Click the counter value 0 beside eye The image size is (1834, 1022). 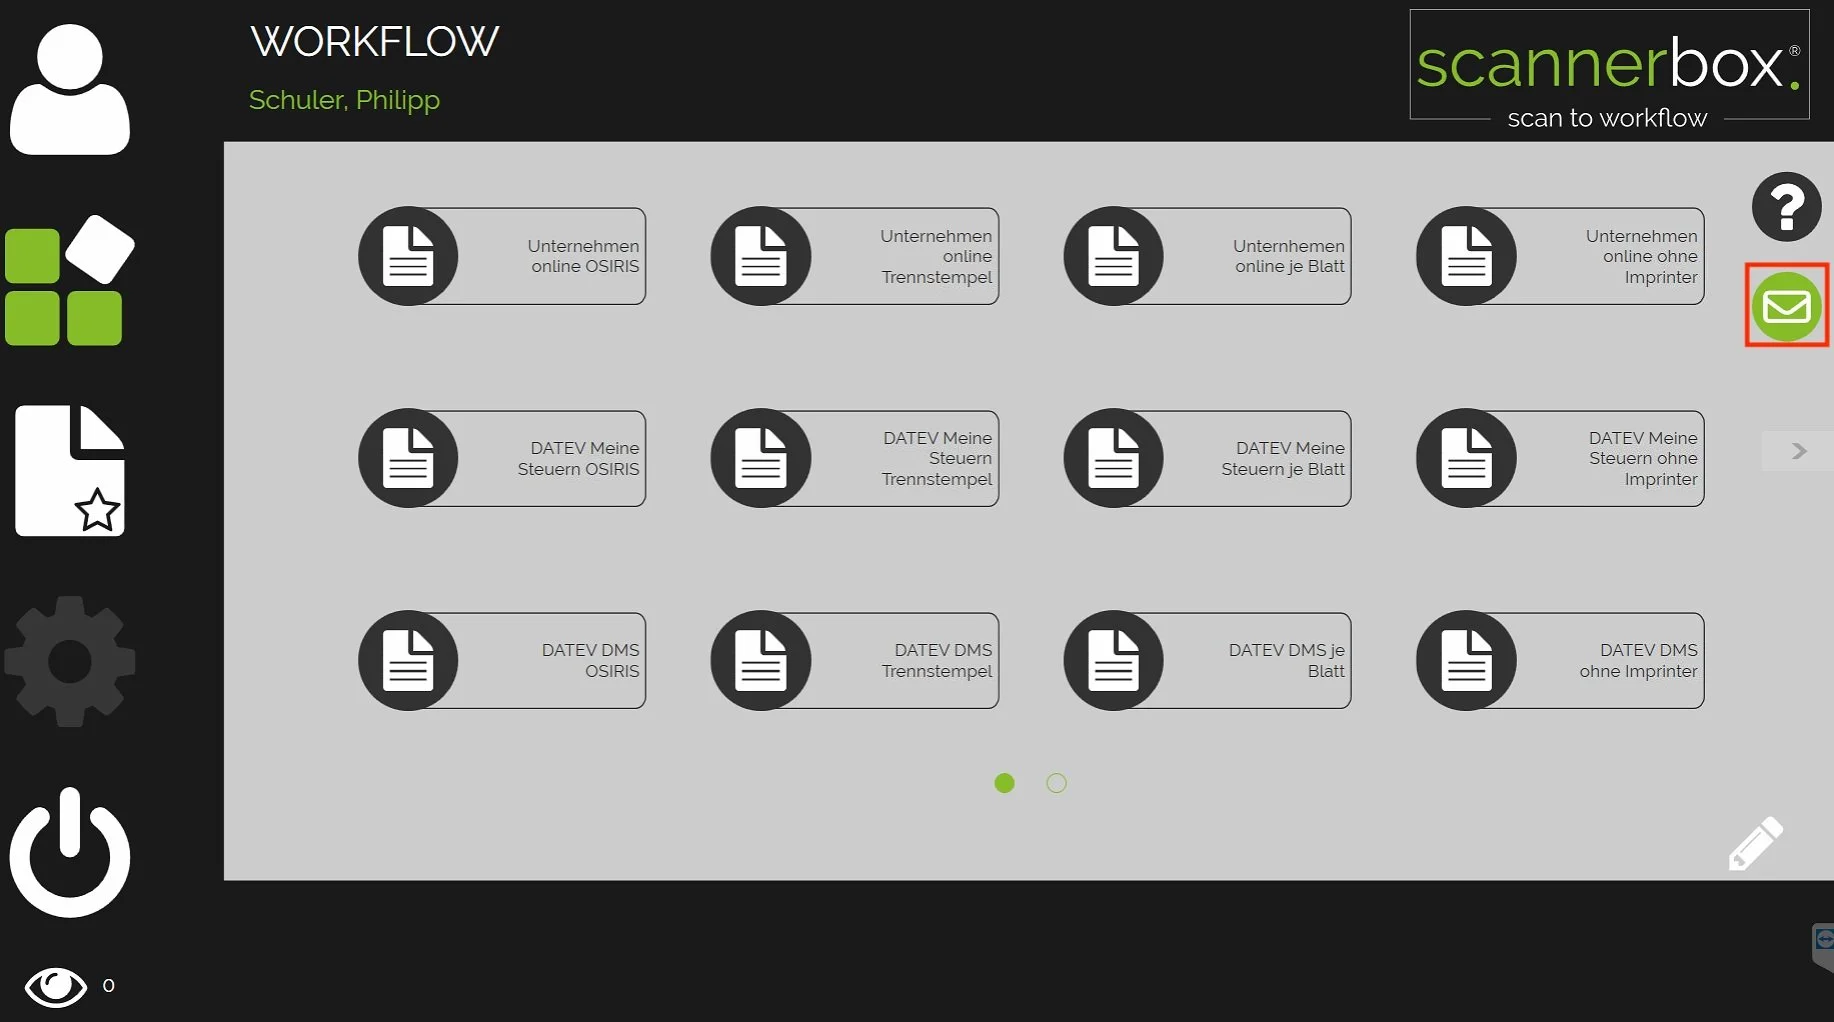(108, 986)
